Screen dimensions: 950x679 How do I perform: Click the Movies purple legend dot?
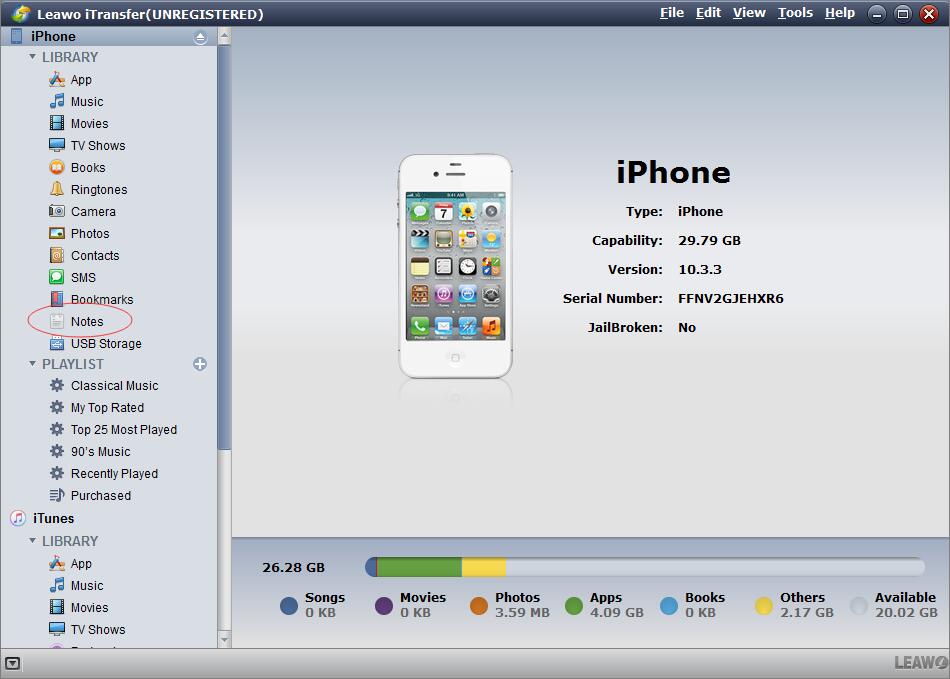tap(384, 606)
